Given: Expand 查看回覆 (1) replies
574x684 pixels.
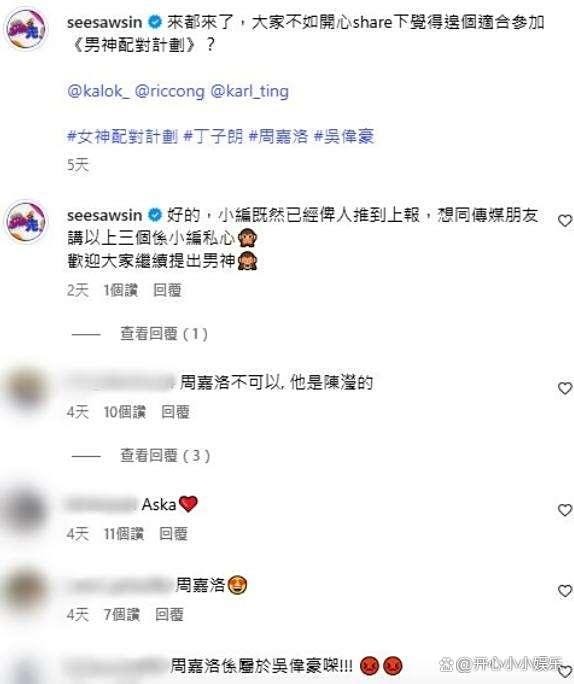Looking at the screenshot, I should pos(164,334).
